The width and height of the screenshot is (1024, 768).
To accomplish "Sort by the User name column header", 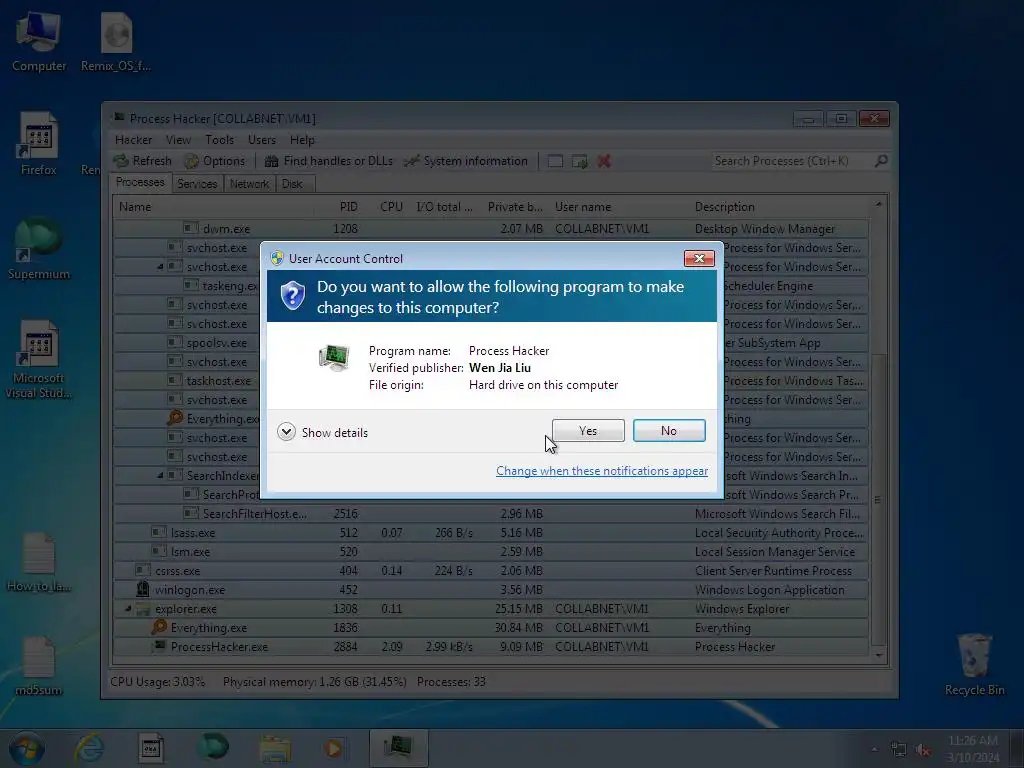I will point(618,207).
